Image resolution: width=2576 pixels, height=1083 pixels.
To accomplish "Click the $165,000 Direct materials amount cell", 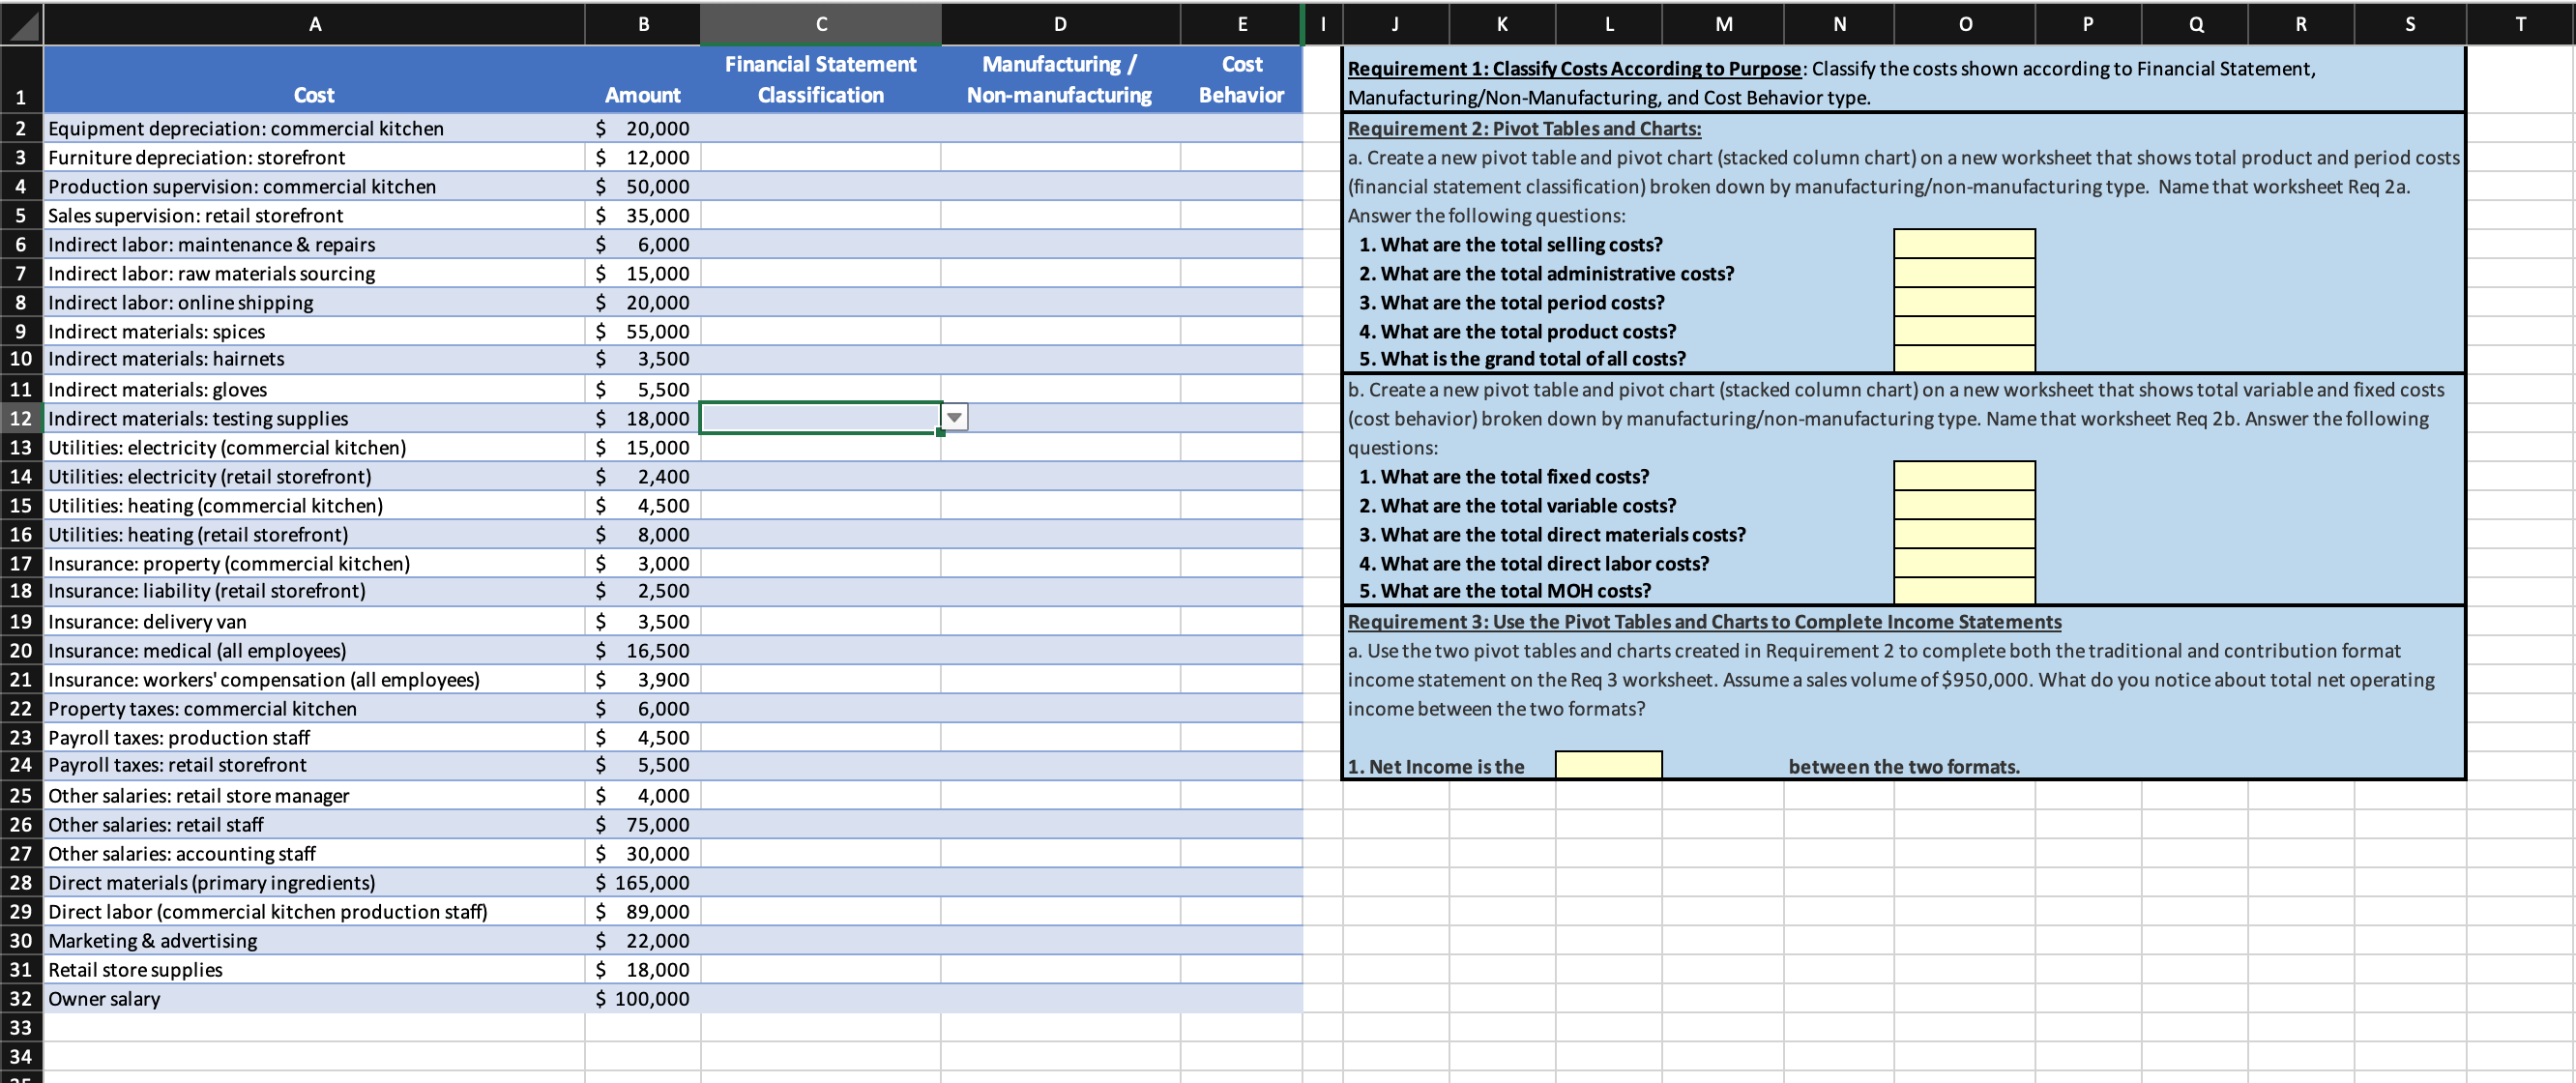I will pyautogui.click(x=642, y=882).
